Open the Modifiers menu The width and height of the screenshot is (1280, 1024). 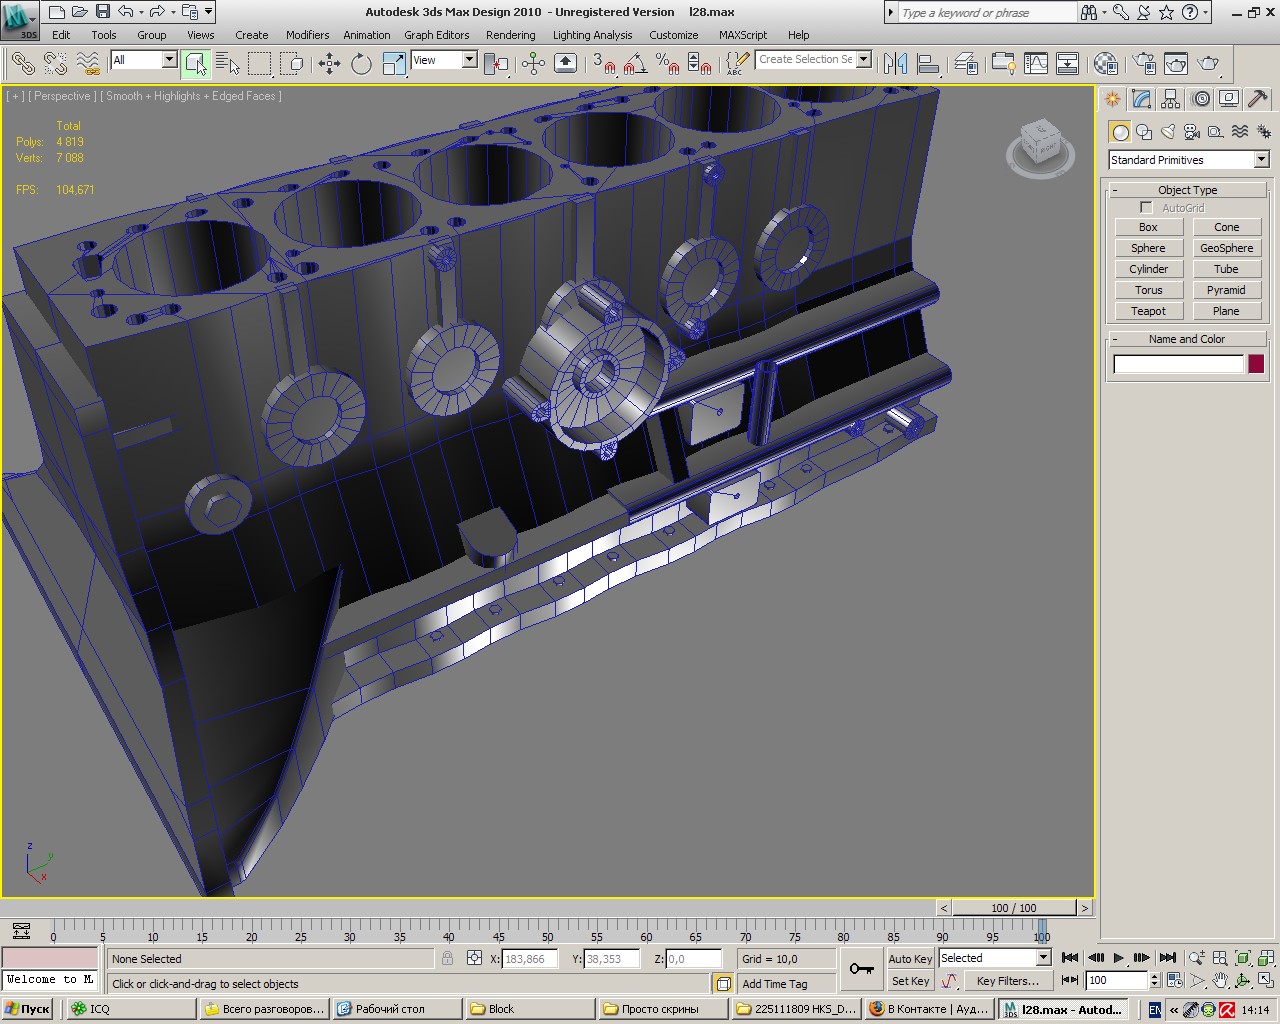coord(307,35)
